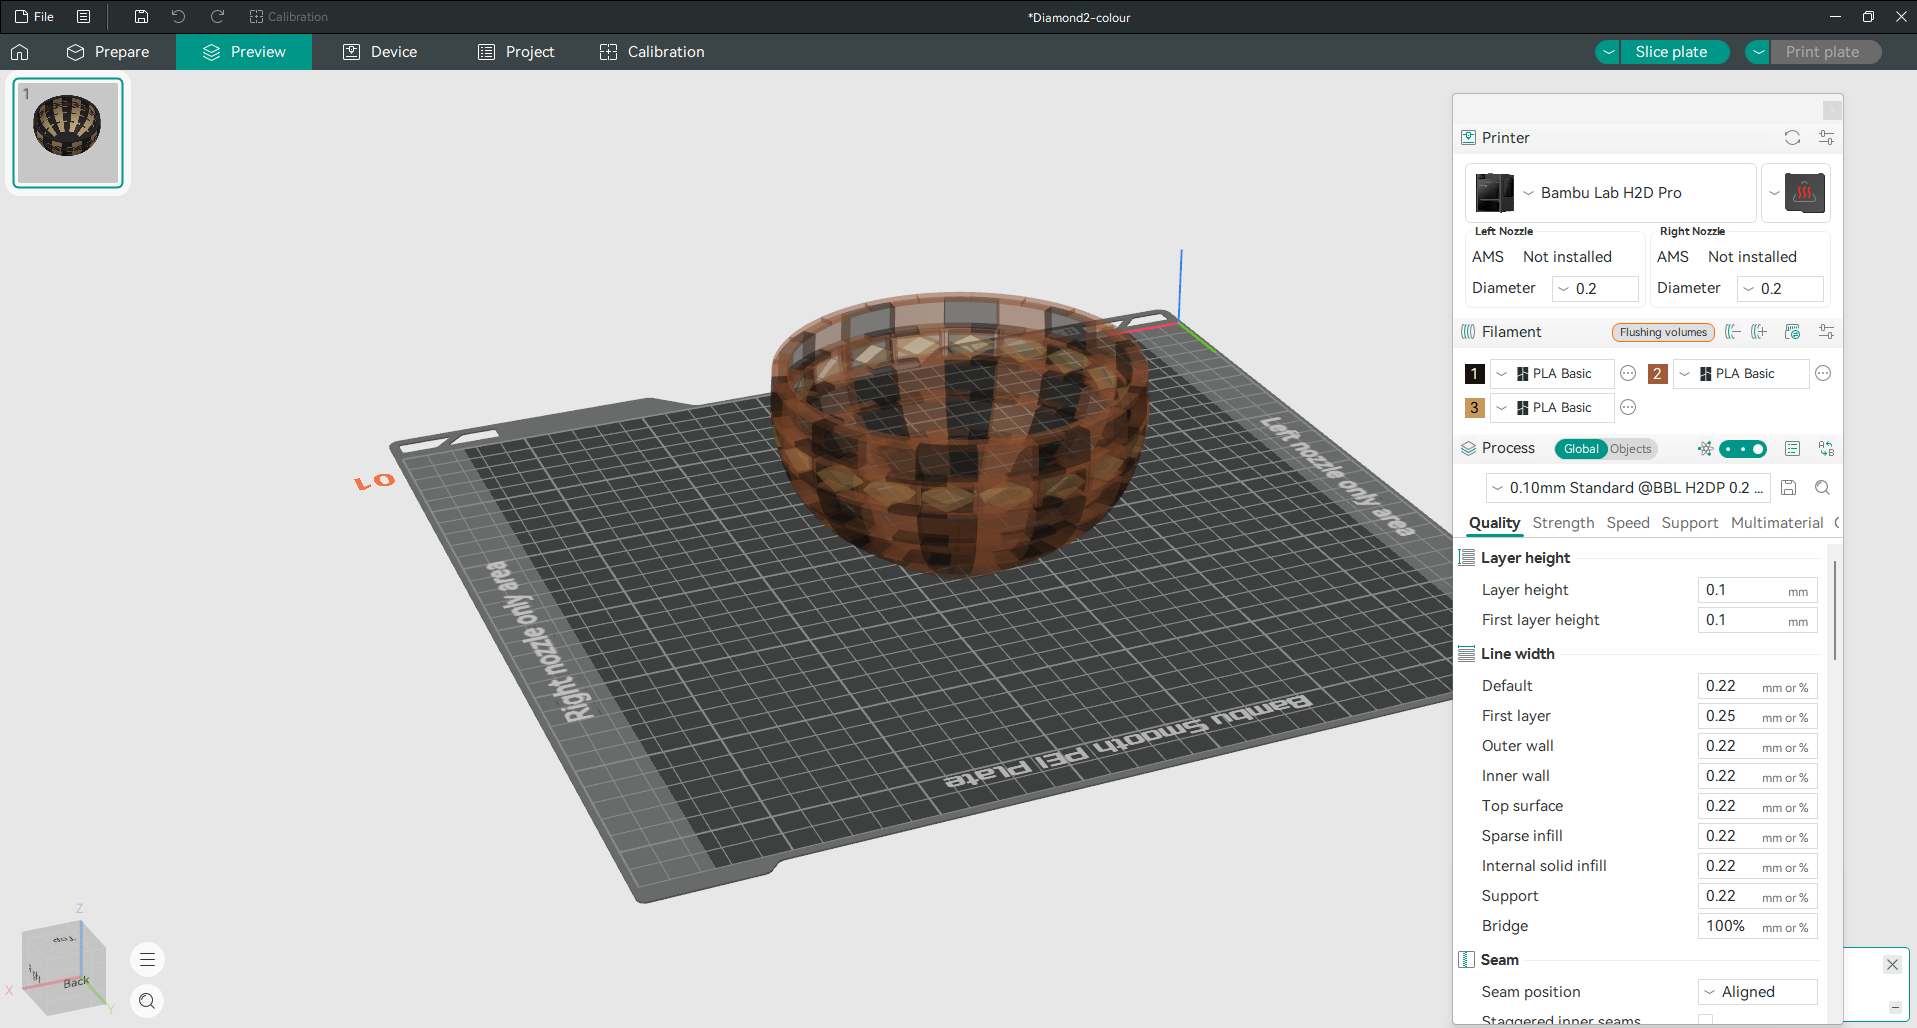
Task: Open filament 3 PLA Basic dropdown
Action: coord(1552,408)
